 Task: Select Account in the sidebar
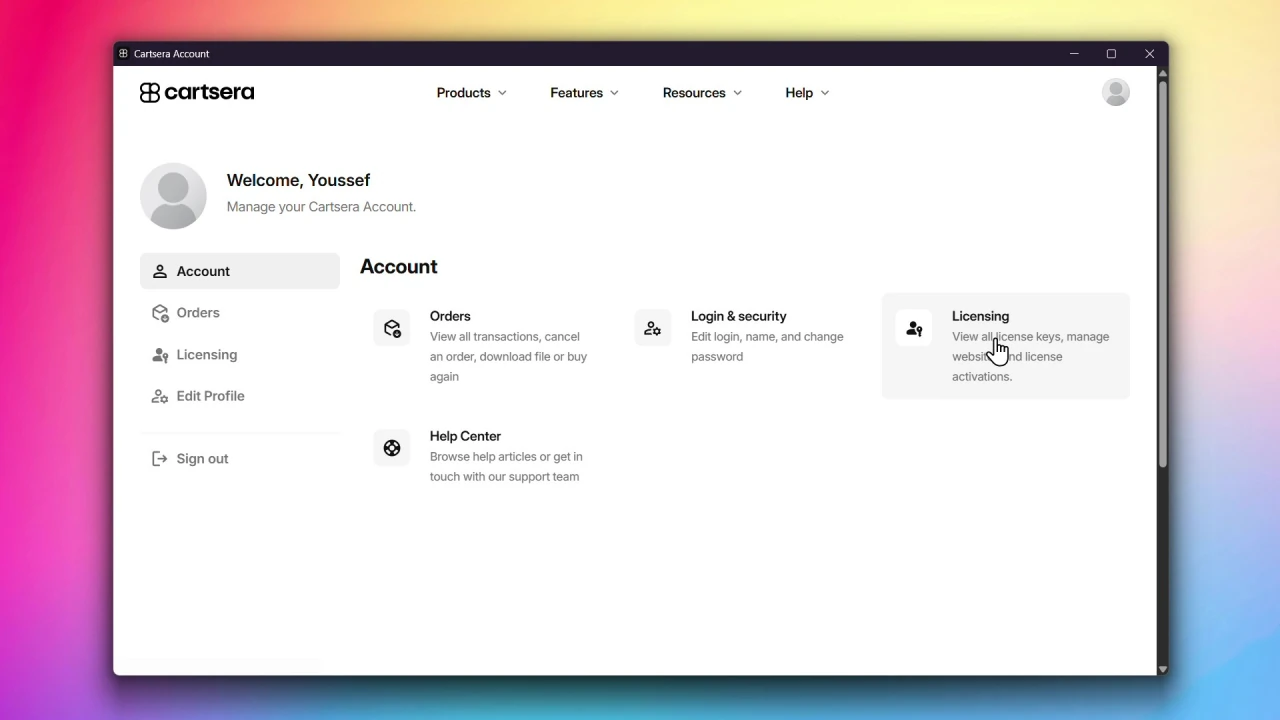tap(240, 271)
